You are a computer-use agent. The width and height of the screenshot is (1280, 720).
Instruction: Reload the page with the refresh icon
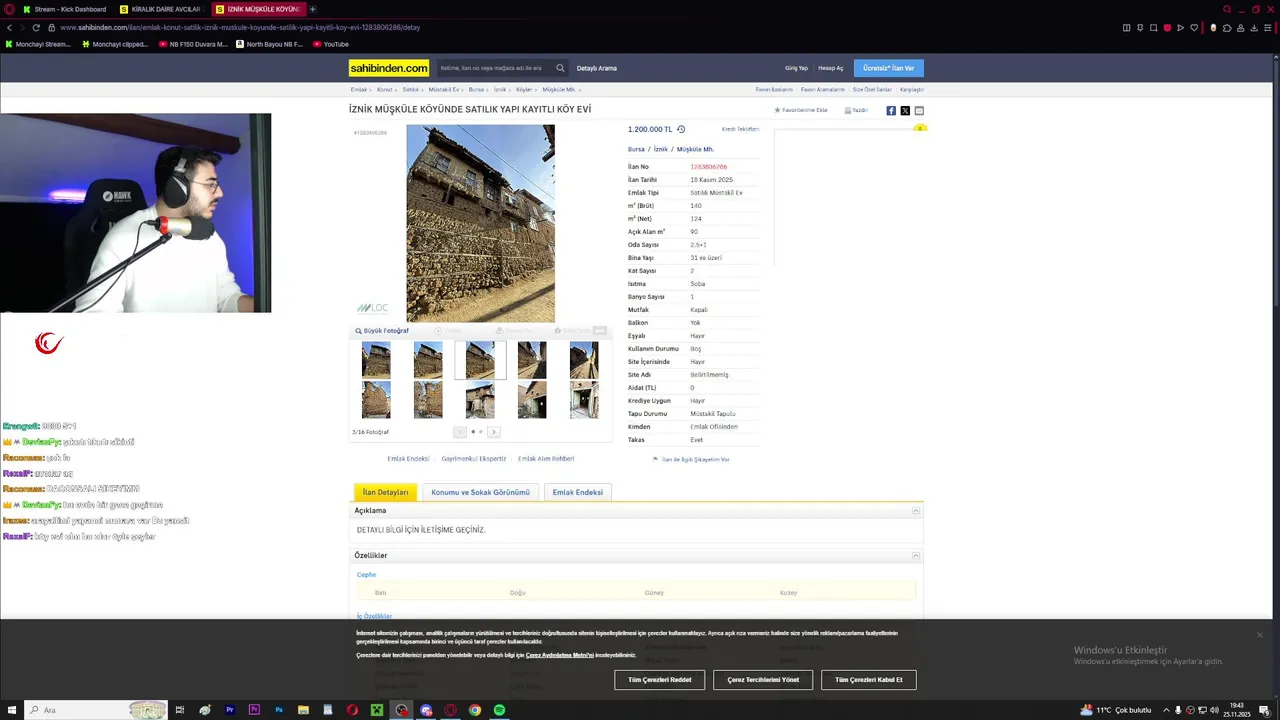tap(36, 27)
